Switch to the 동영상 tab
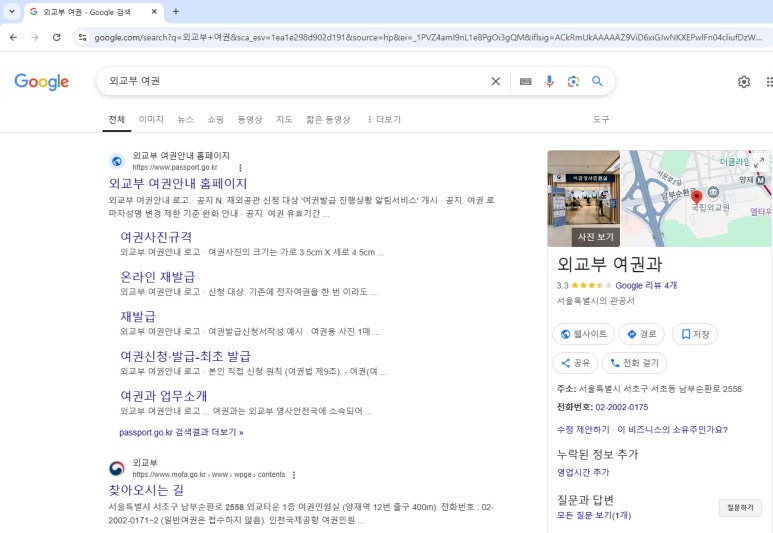 [250, 119]
